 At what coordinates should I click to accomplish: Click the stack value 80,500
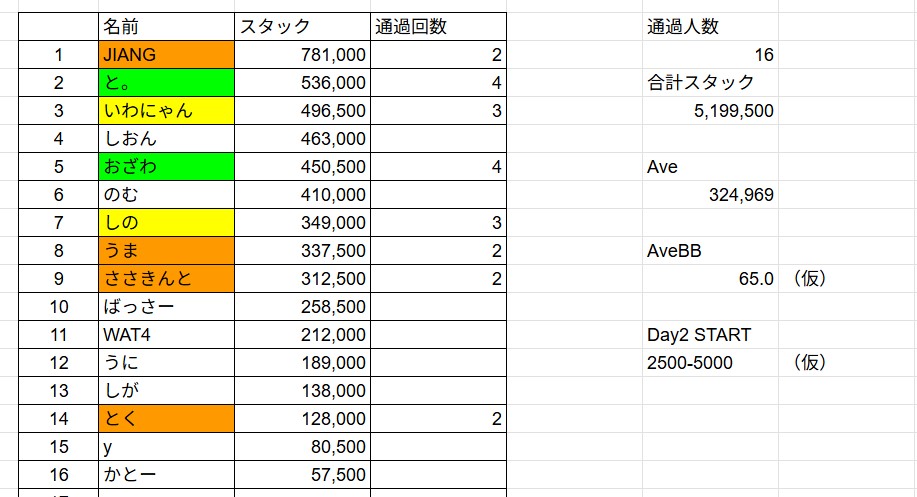tap(302, 447)
